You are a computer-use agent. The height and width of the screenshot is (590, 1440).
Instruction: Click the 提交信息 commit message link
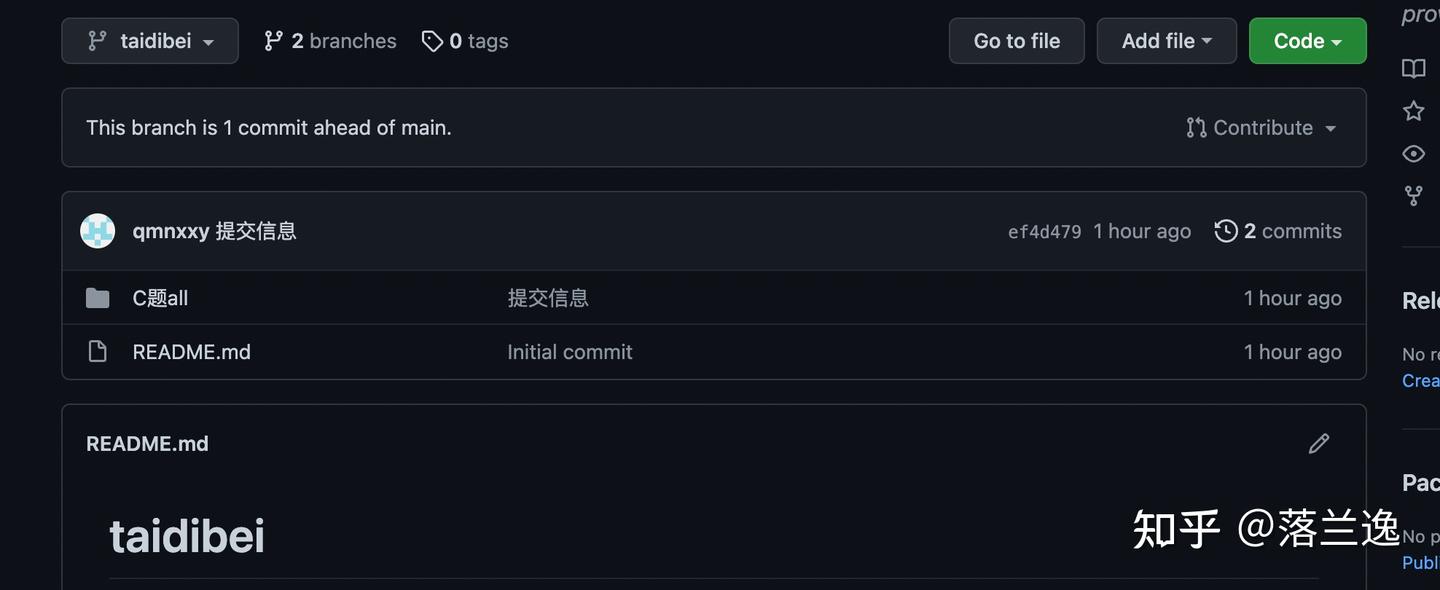548,297
